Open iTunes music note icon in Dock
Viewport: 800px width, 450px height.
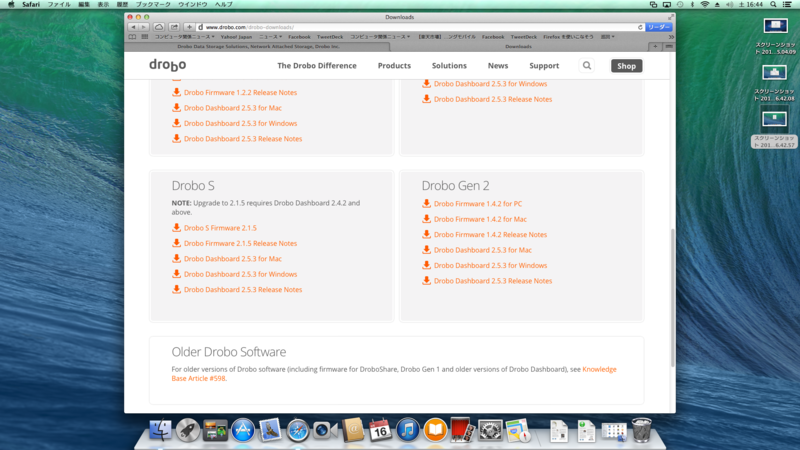[408, 430]
